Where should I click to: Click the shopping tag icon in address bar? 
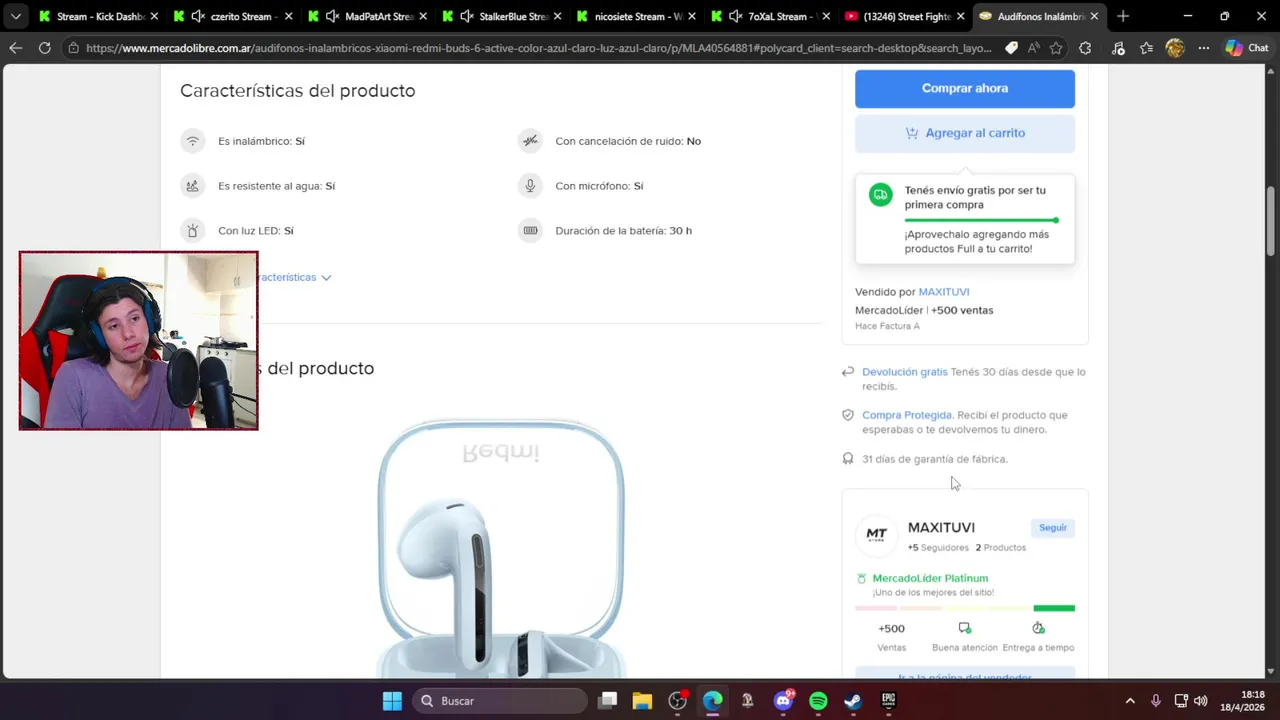(x=1011, y=48)
